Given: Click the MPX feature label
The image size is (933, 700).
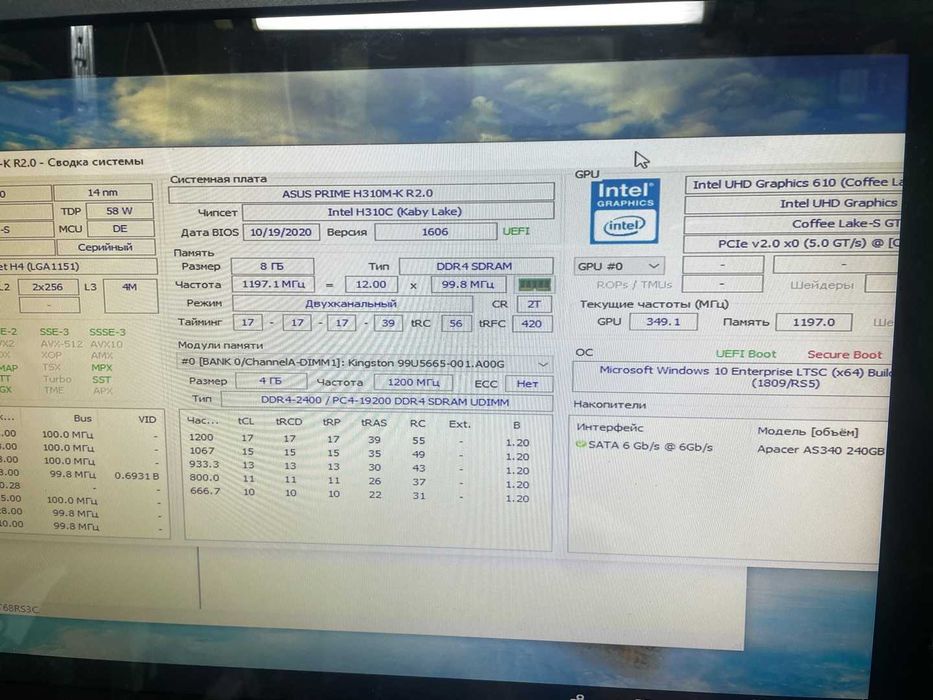Looking at the screenshot, I should pyautogui.click(x=102, y=367).
